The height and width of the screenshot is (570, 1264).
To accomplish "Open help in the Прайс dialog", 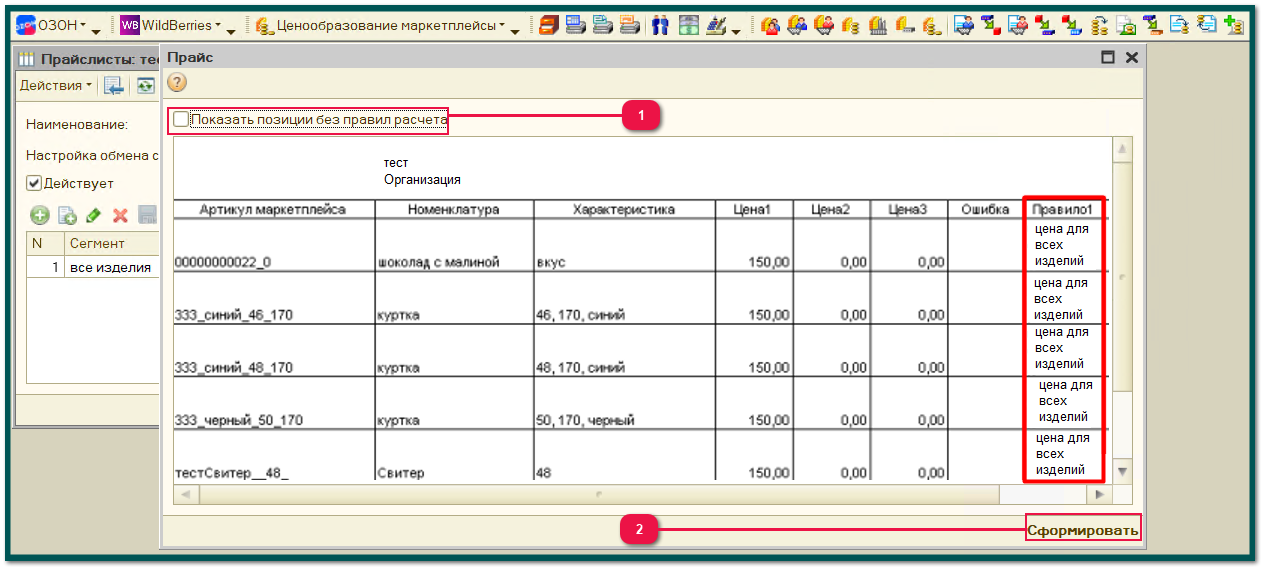I will coord(176,83).
